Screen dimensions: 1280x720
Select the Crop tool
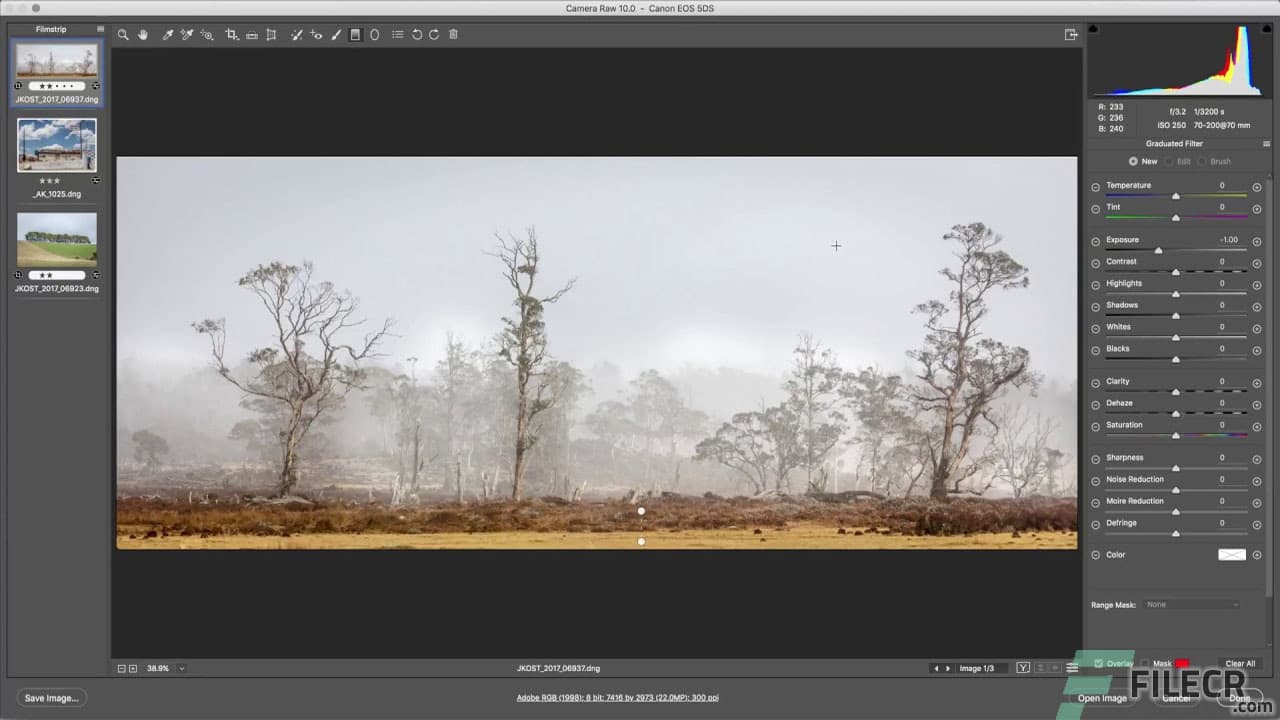[231, 34]
